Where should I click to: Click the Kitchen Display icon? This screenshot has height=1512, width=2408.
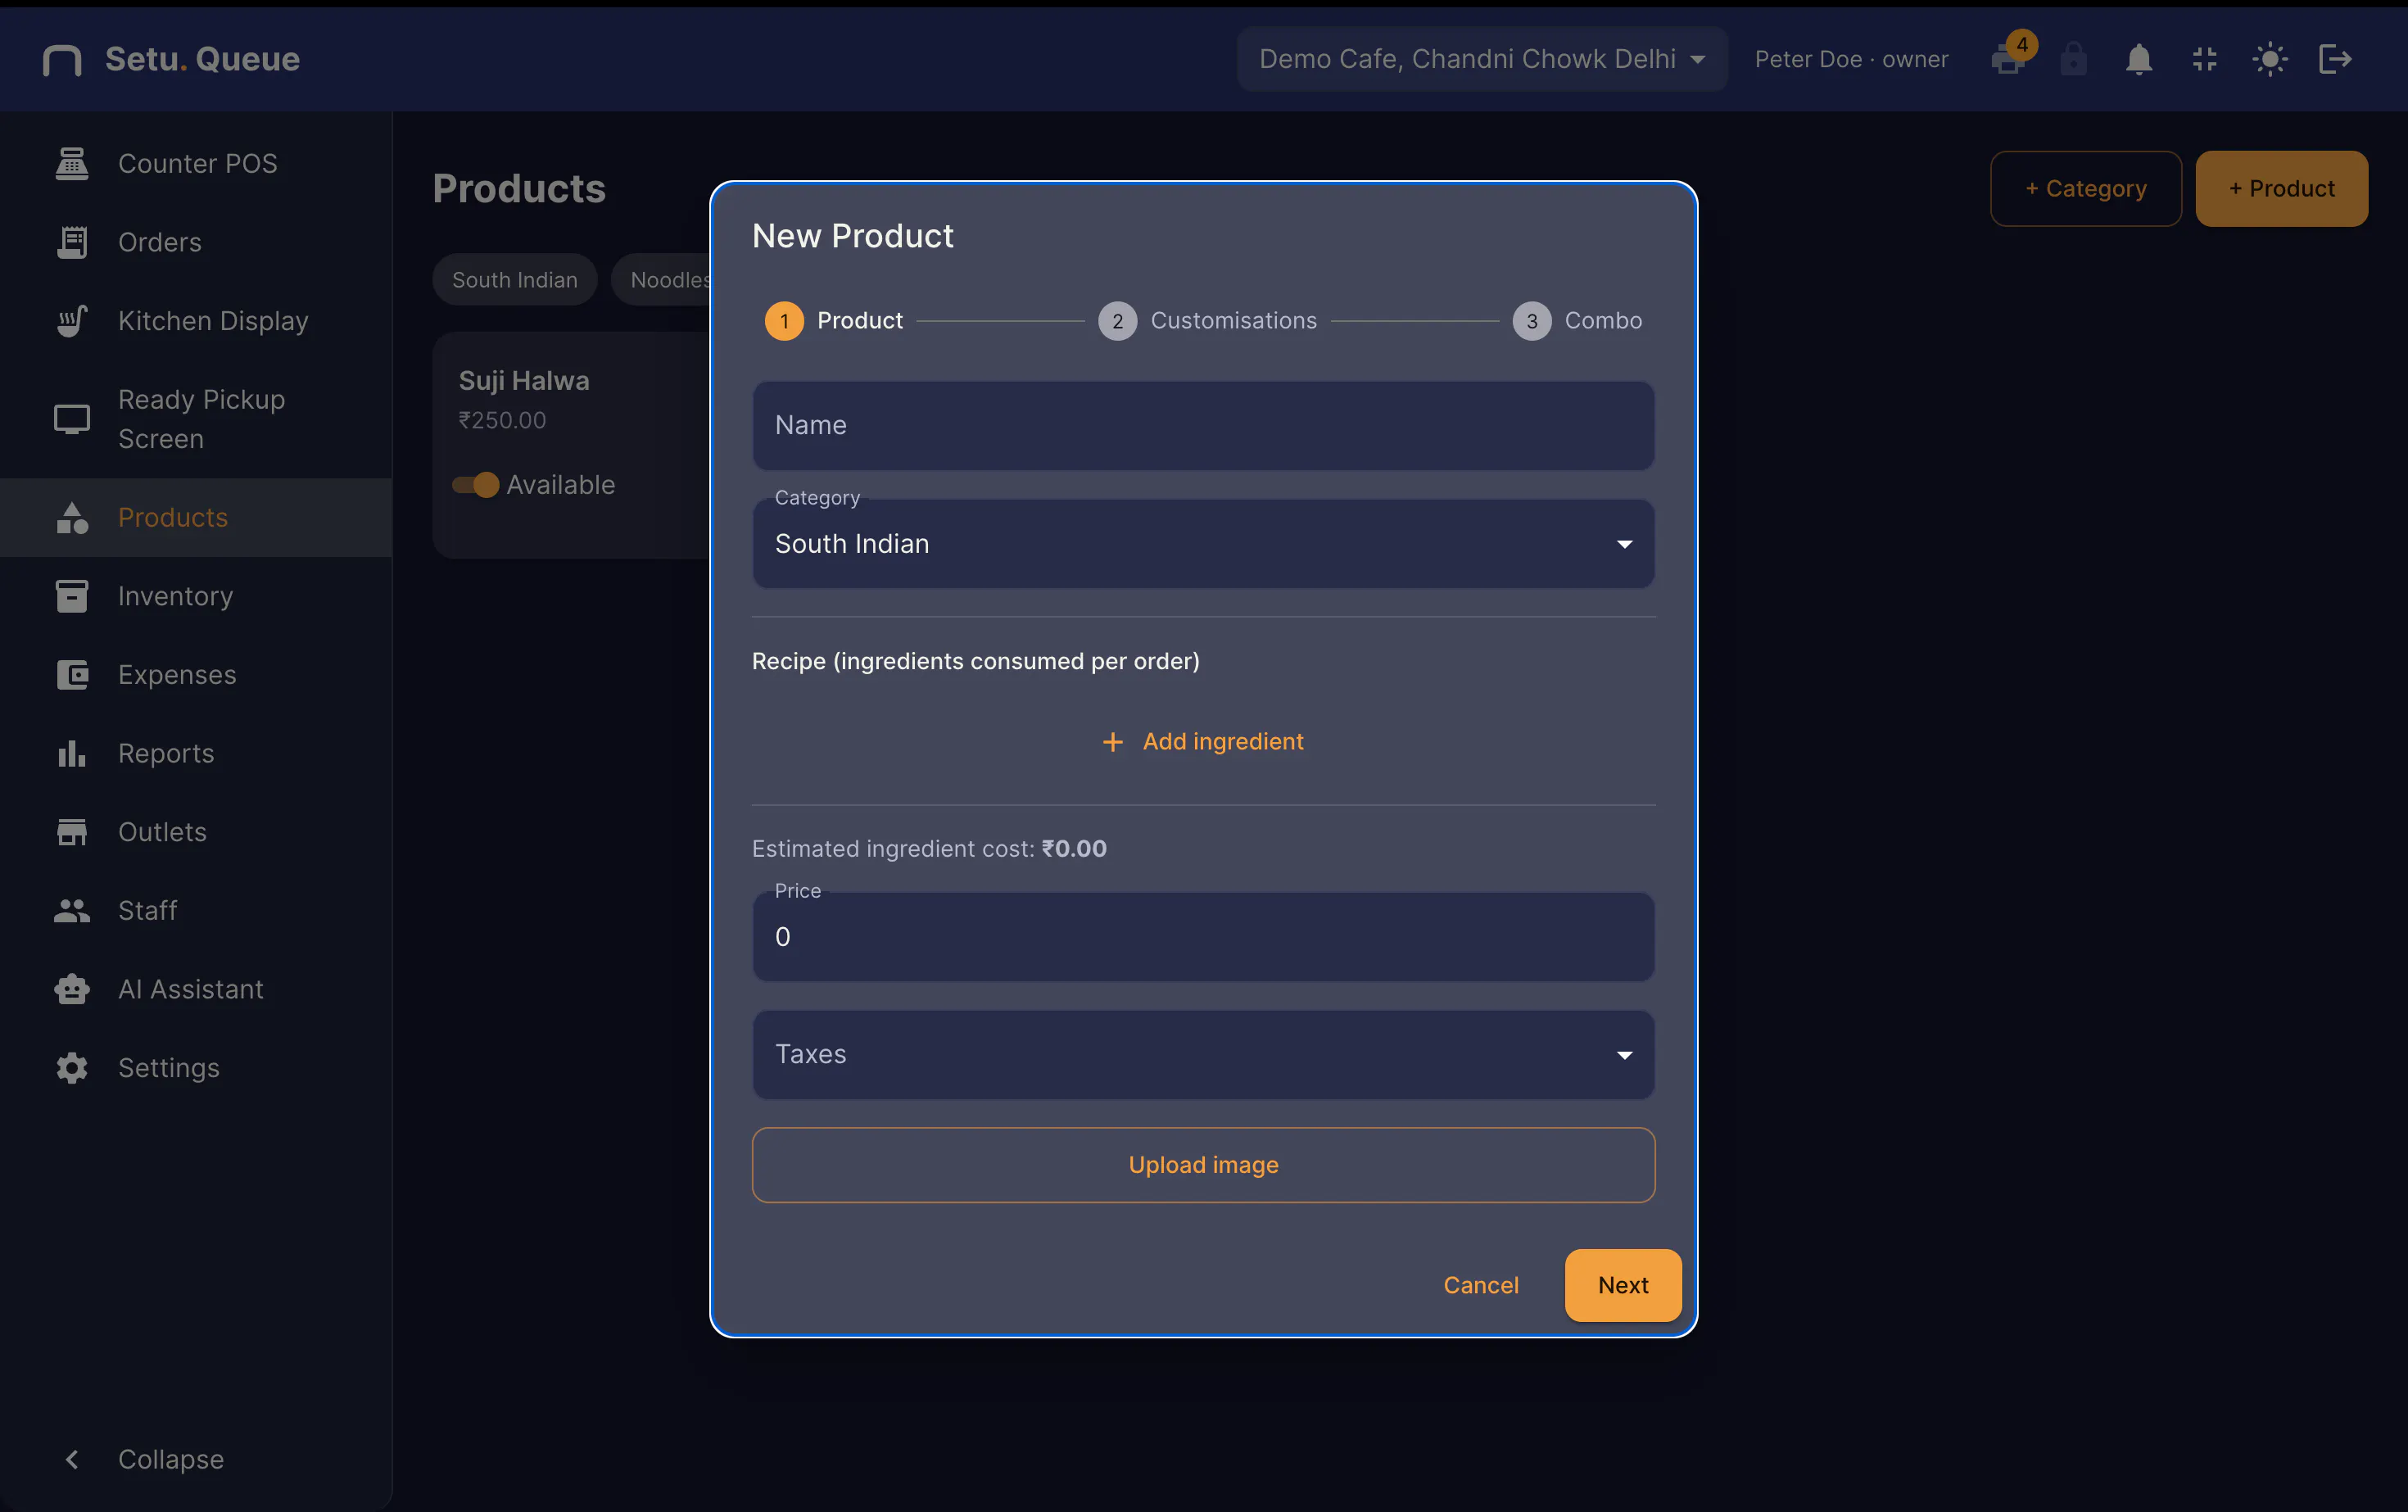[72, 321]
